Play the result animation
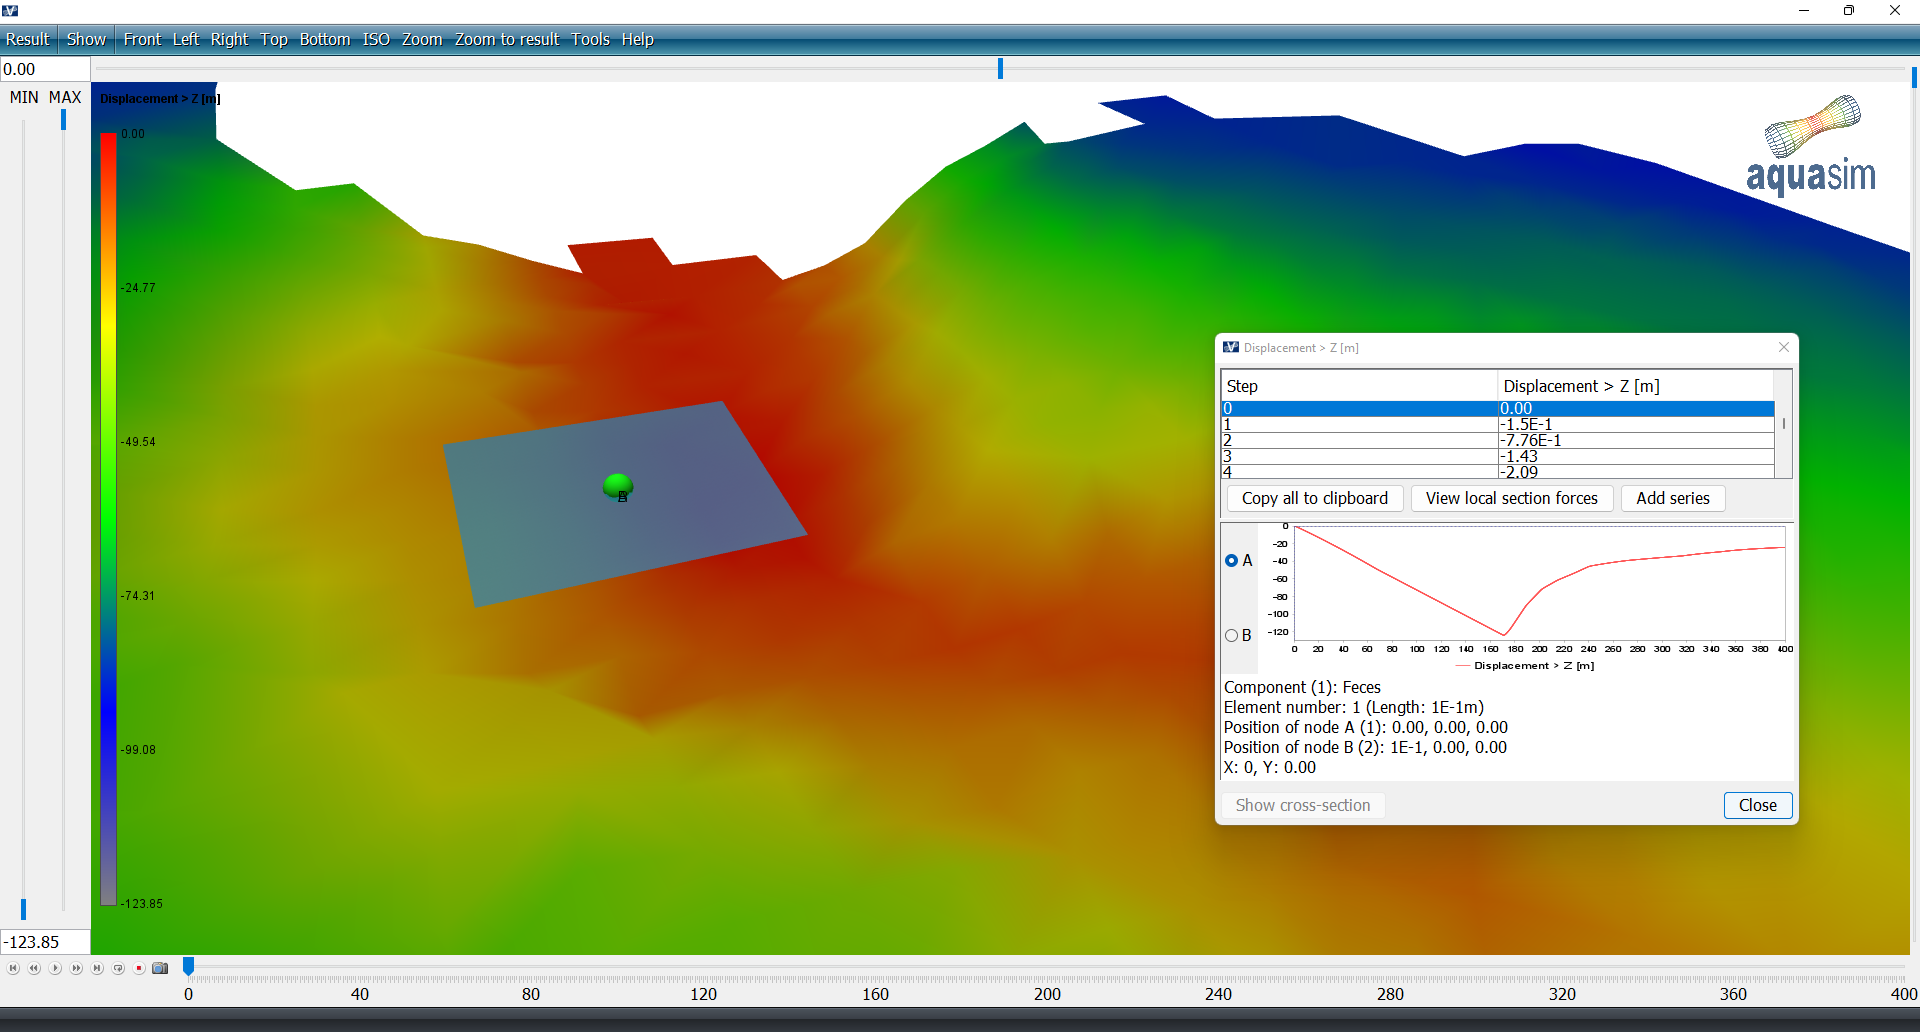The image size is (1920, 1032). (x=55, y=968)
